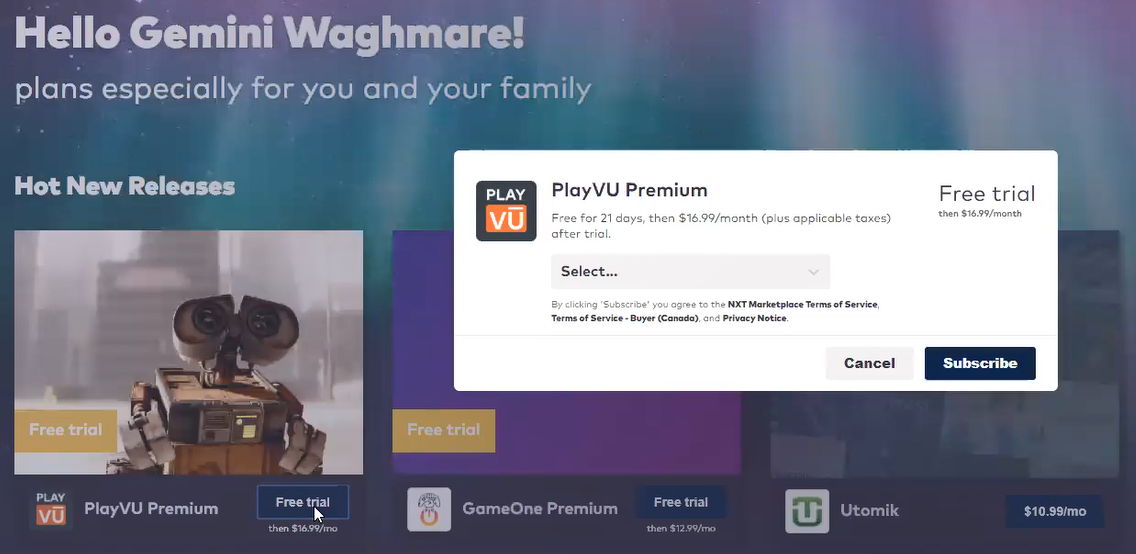Confirm with the Subscribe button
The height and width of the screenshot is (554, 1136).
click(980, 364)
